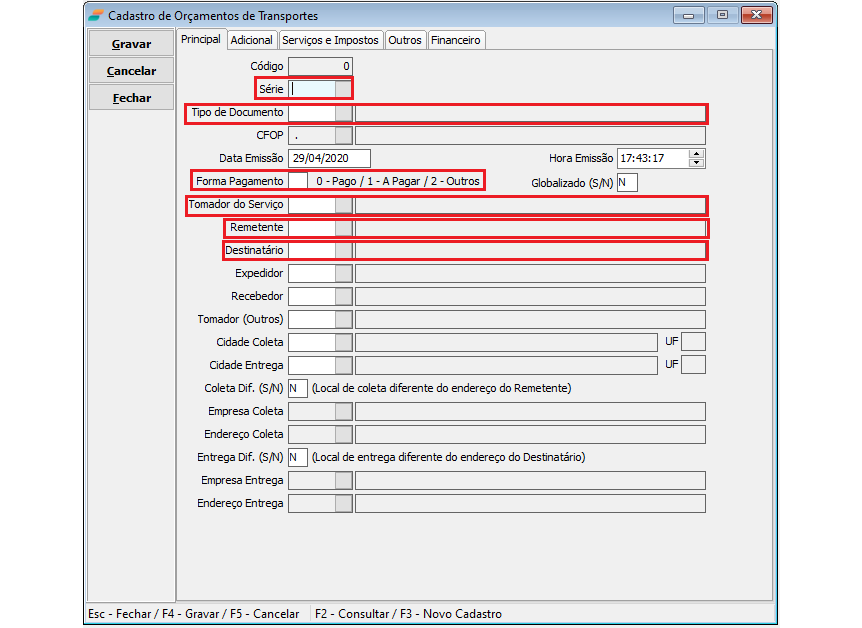The width and height of the screenshot is (862, 628).
Task: Click the Data Emissão date field
Action: [329, 158]
